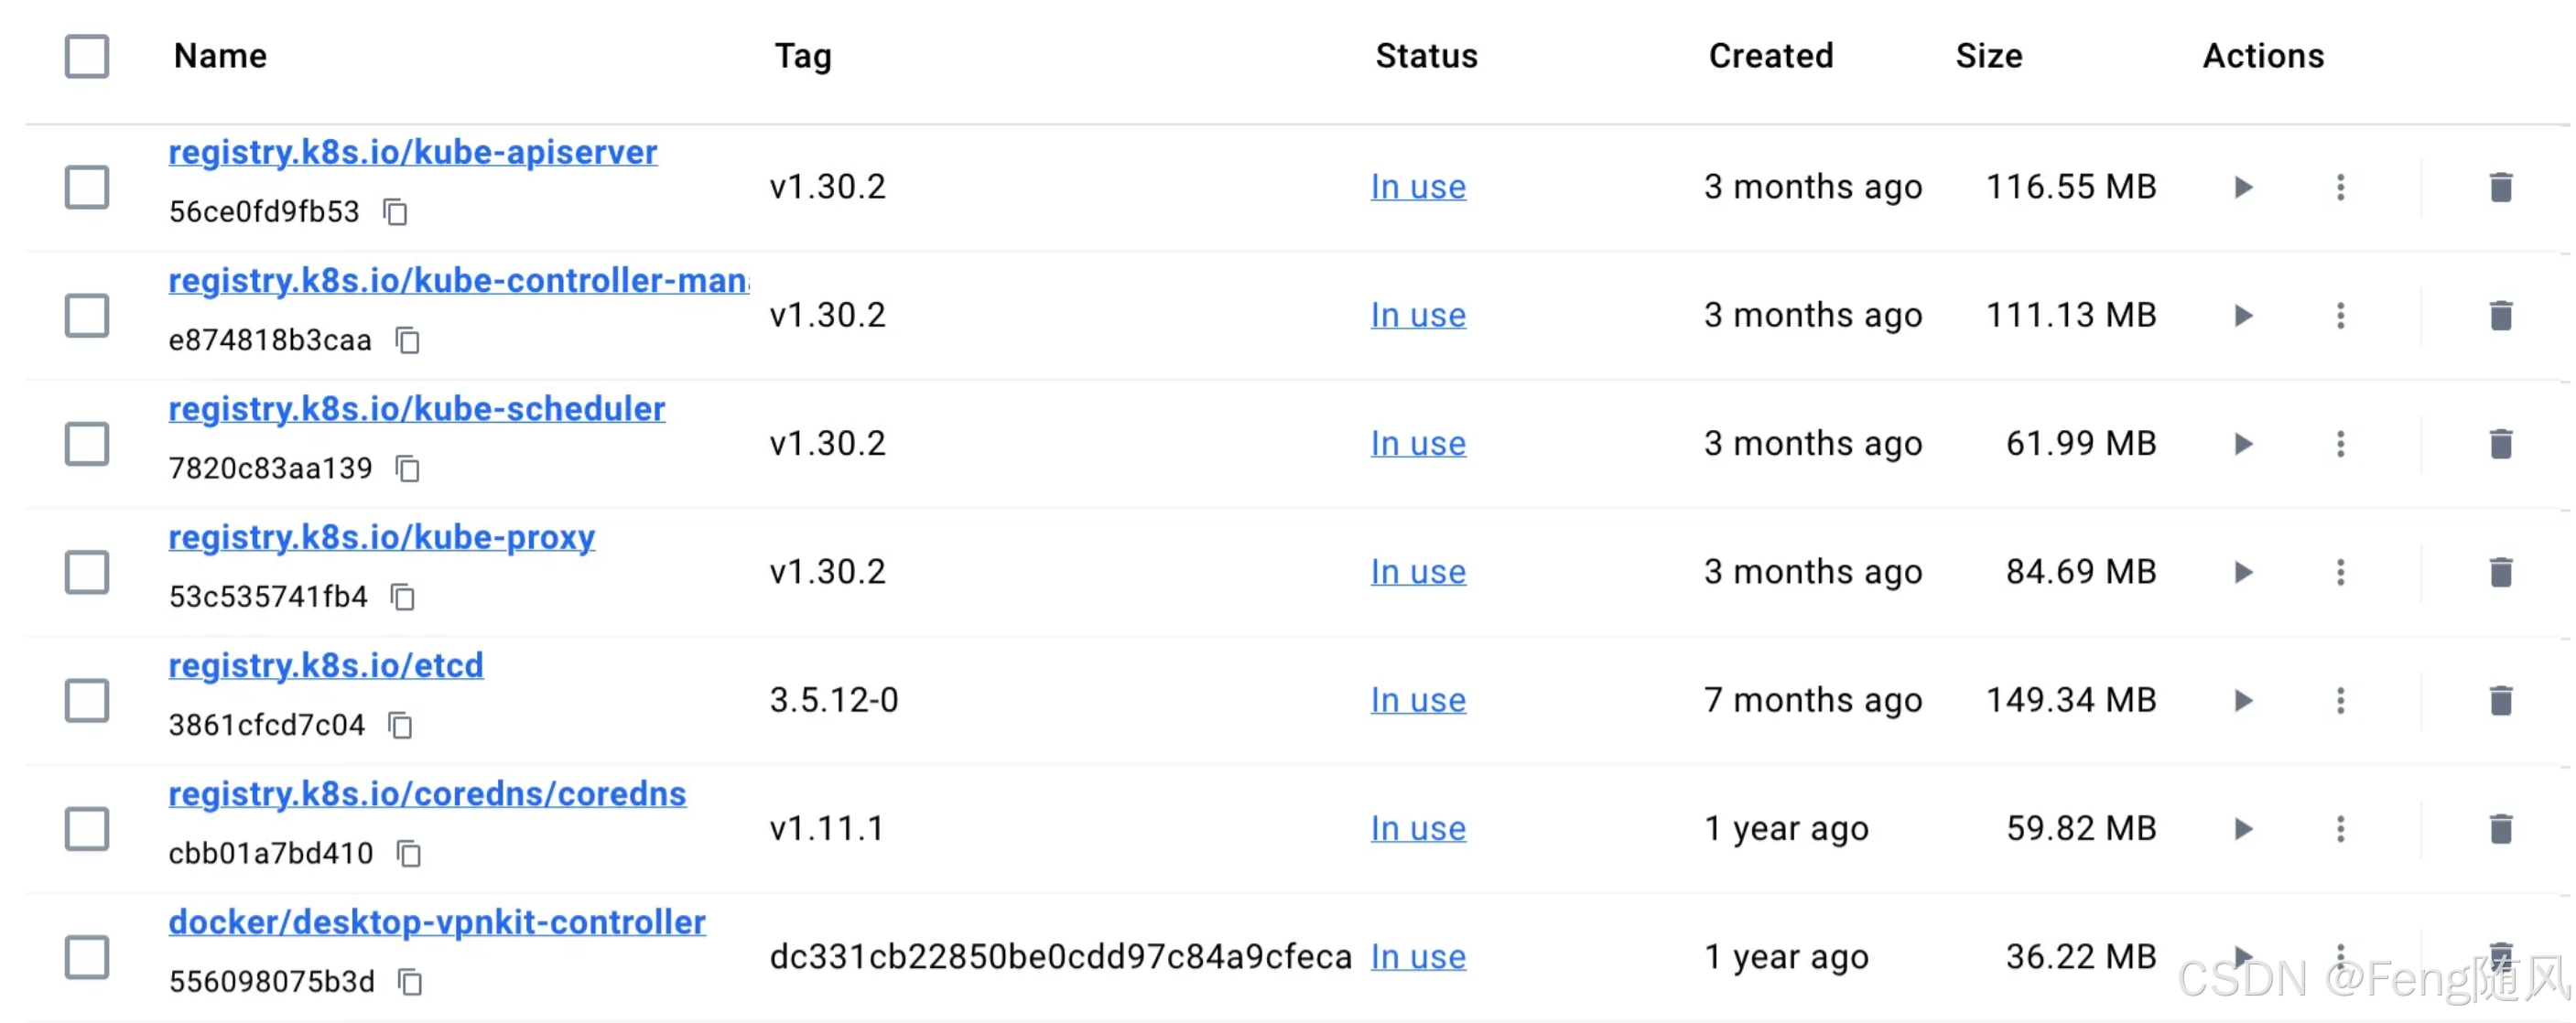Copy image ID 3861cfcd7c04 for etcd

tap(400, 725)
